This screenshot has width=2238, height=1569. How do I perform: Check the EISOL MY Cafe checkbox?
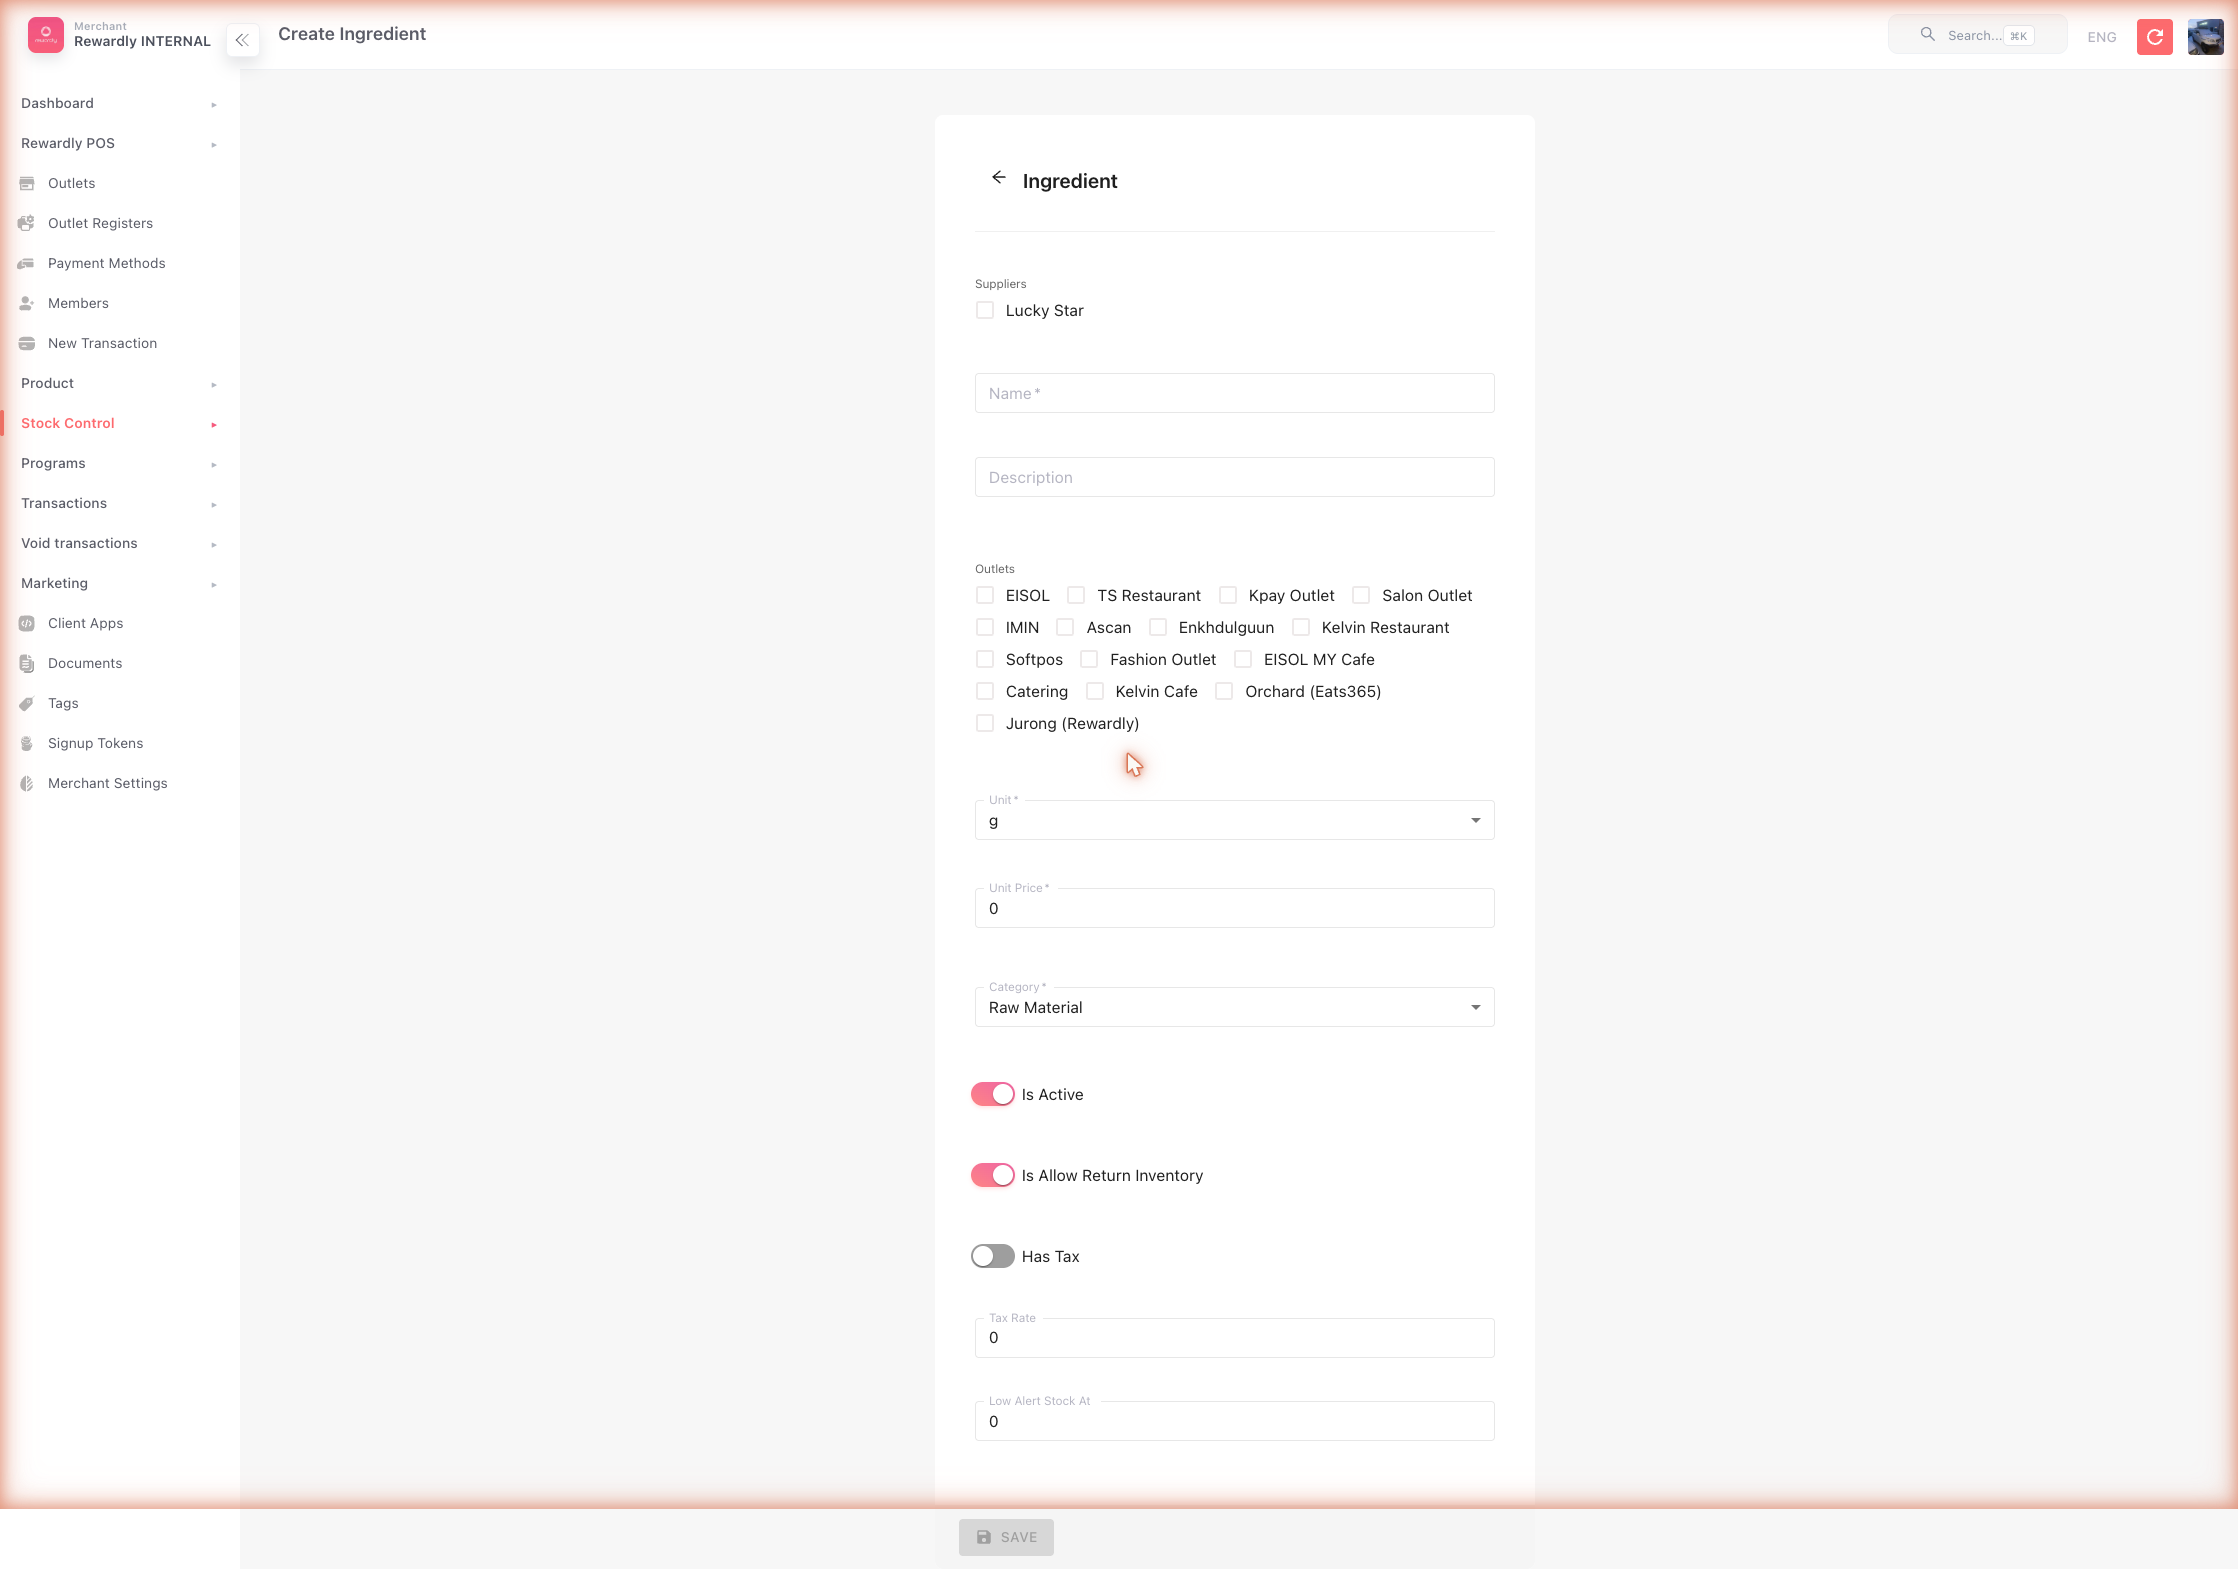(x=1243, y=659)
